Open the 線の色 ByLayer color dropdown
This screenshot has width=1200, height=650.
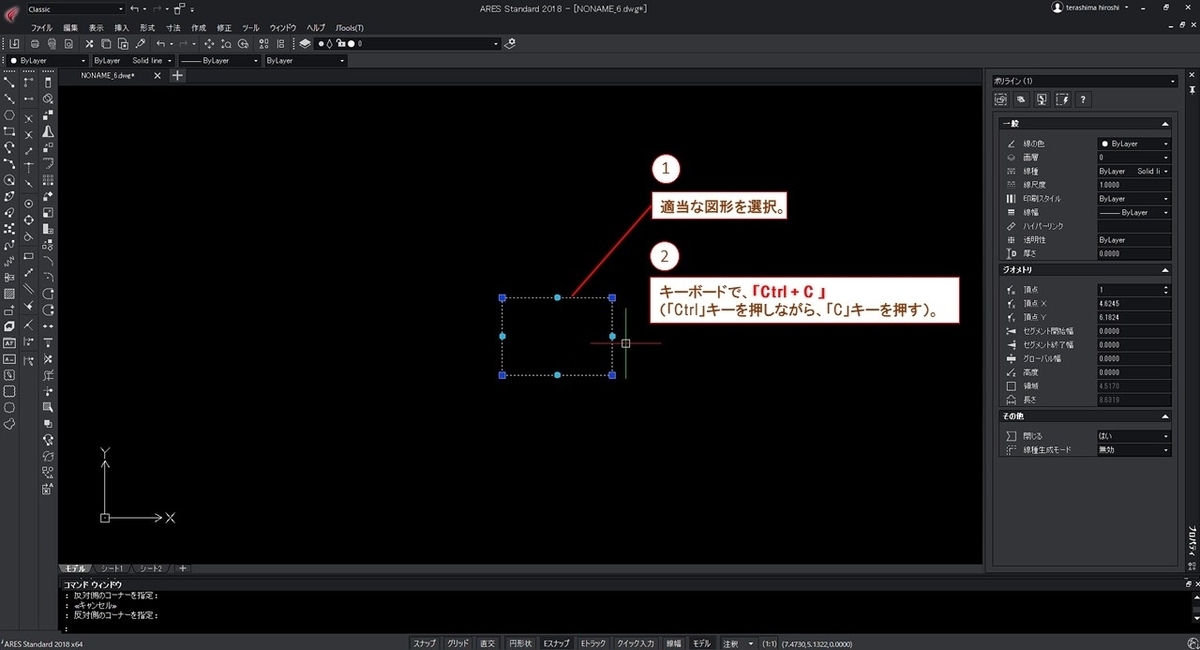[x=1133, y=144]
